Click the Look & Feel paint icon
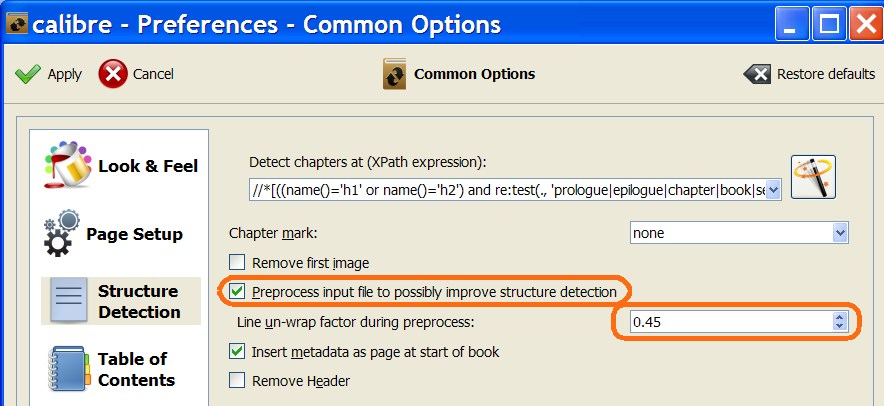The image size is (884, 406). (x=68, y=166)
